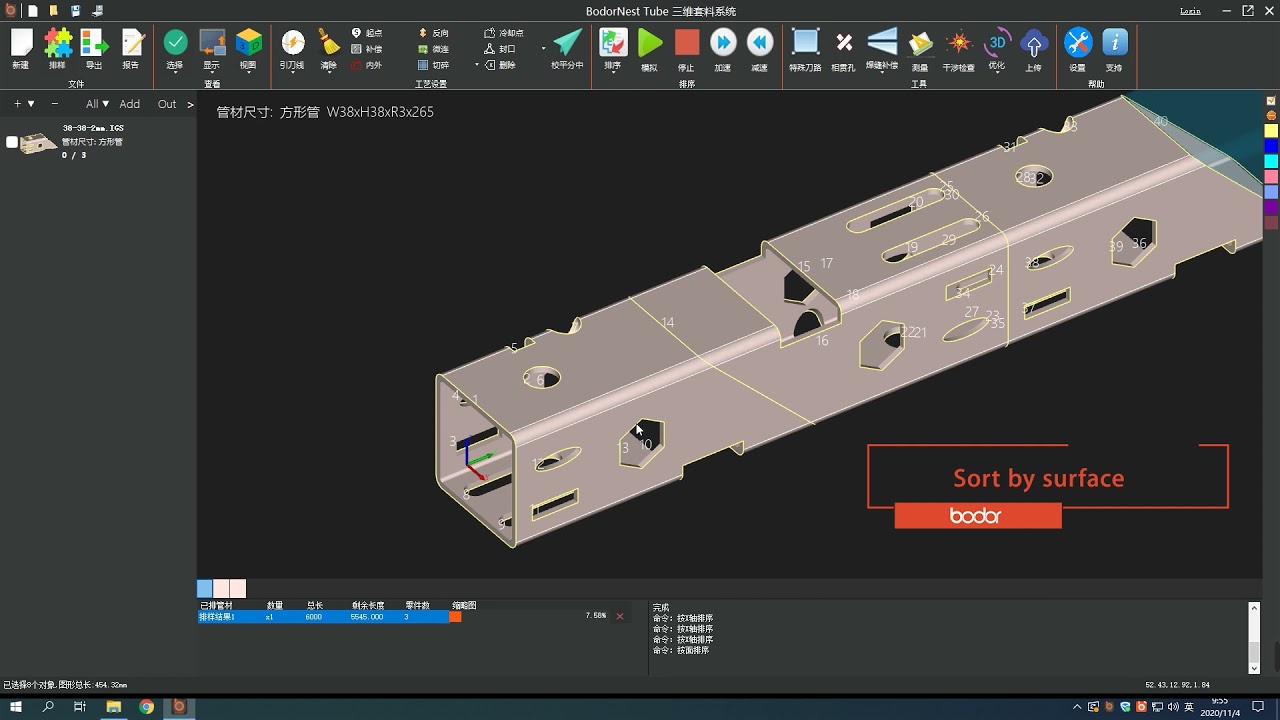The width and height of the screenshot is (1280, 720).
Task: Open the 排序 (Sort) icon
Action: [x=613, y=42]
